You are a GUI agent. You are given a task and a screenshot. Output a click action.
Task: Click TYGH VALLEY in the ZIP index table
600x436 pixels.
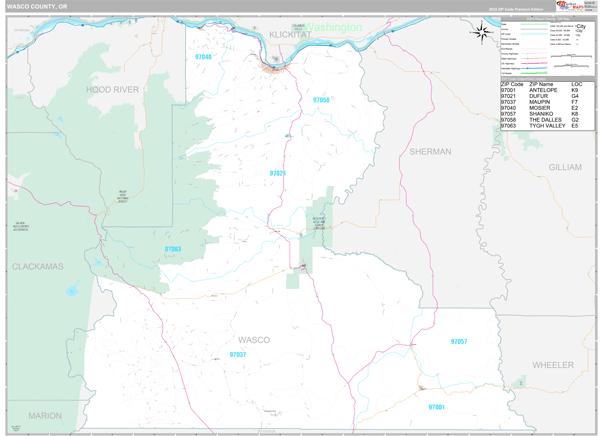click(x=547, y=126)
